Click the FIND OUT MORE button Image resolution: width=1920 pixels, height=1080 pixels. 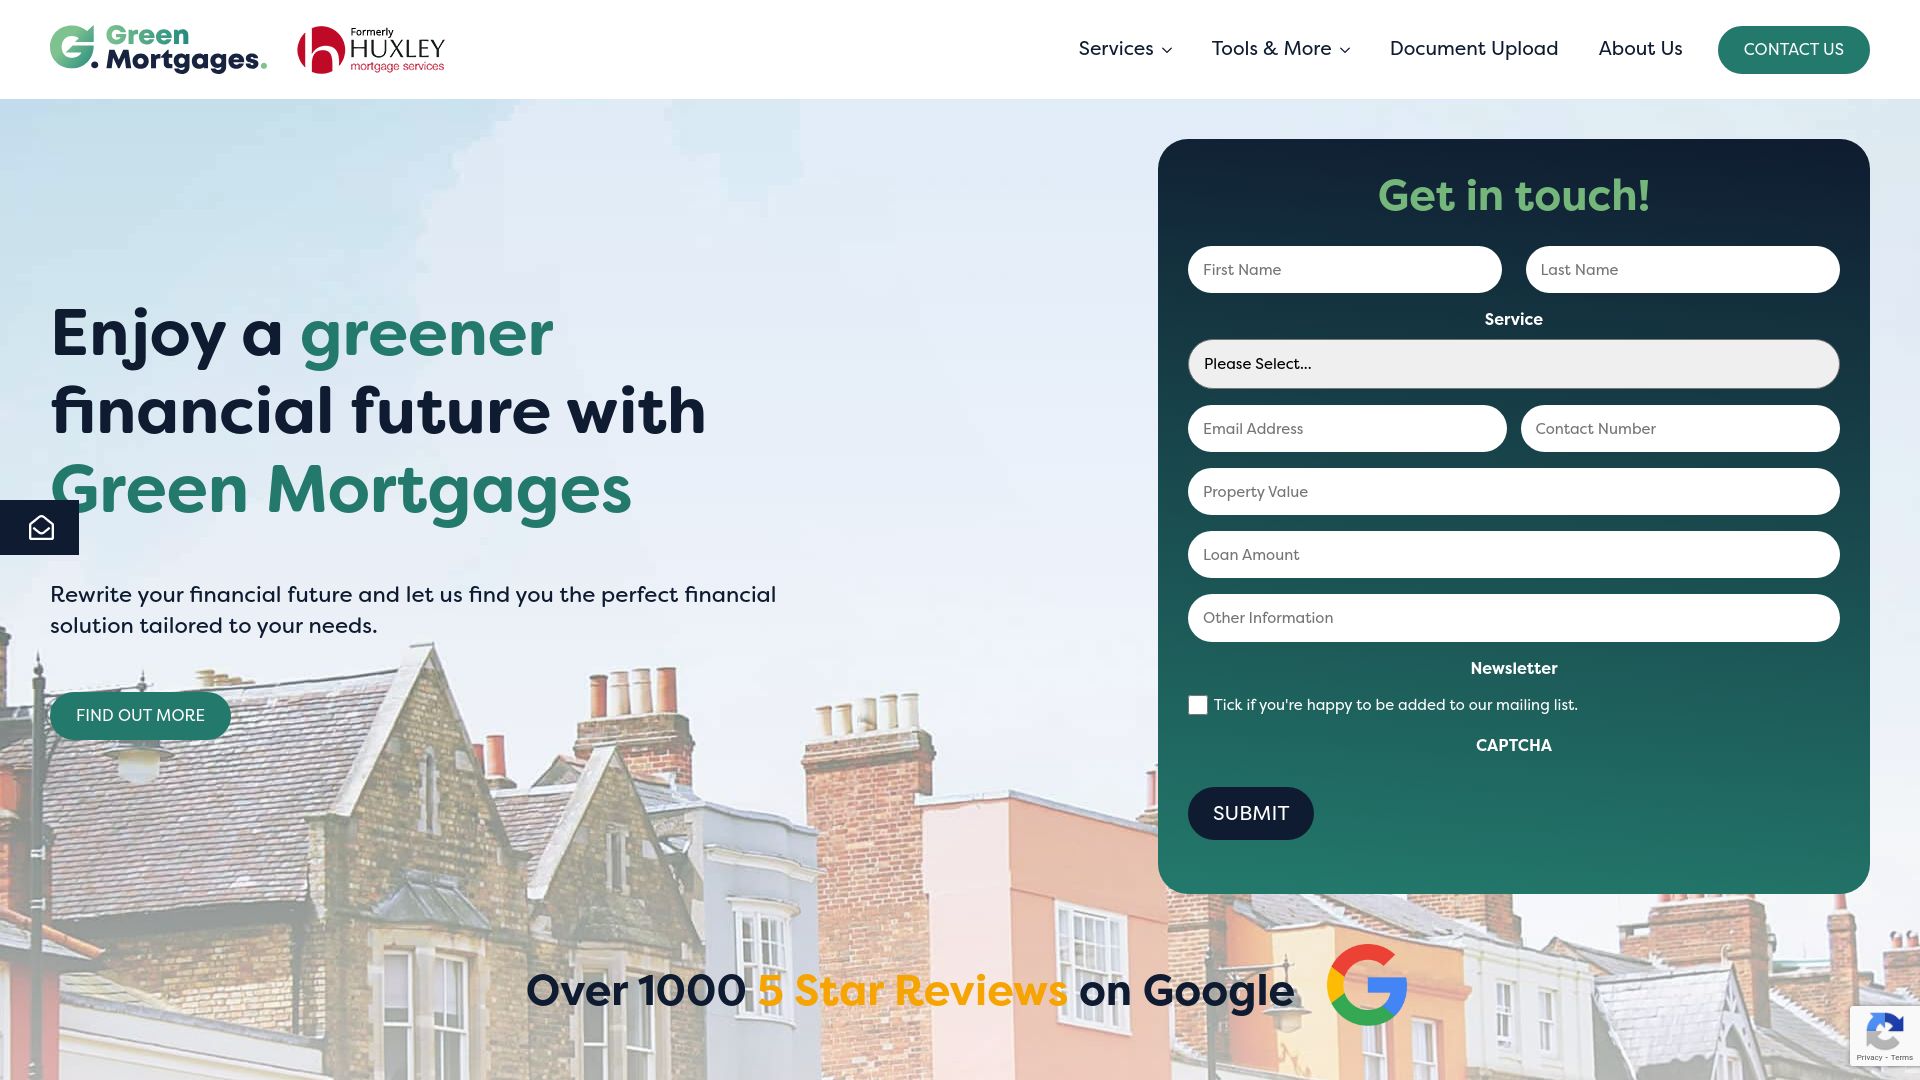[x=140, y=715]
